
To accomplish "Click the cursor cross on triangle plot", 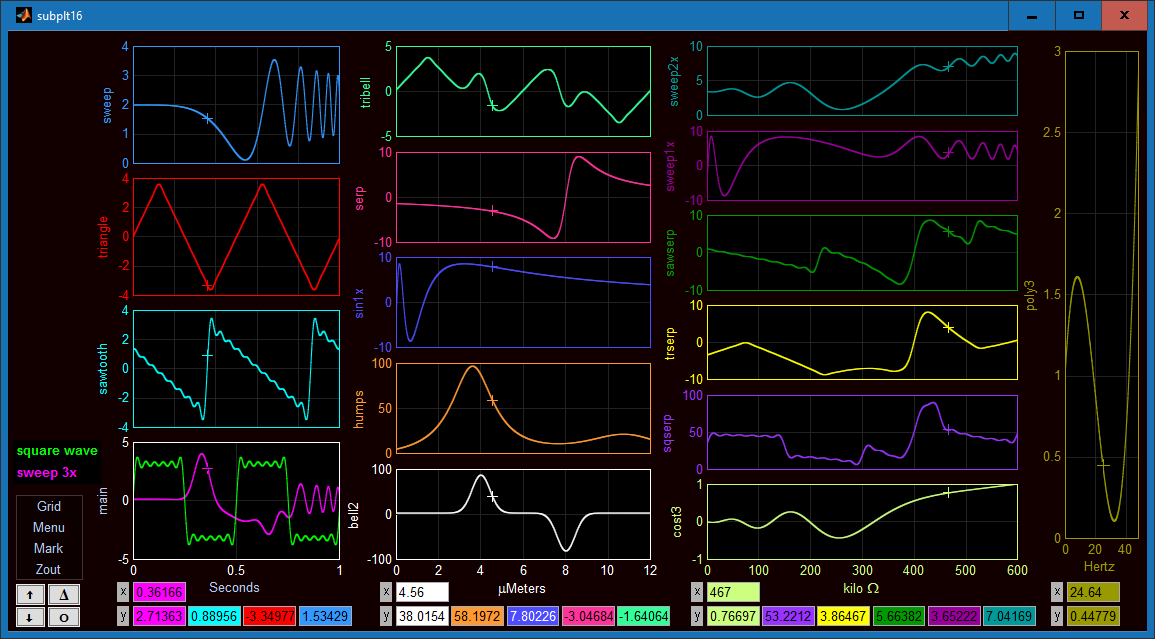I will pos(208,285).
